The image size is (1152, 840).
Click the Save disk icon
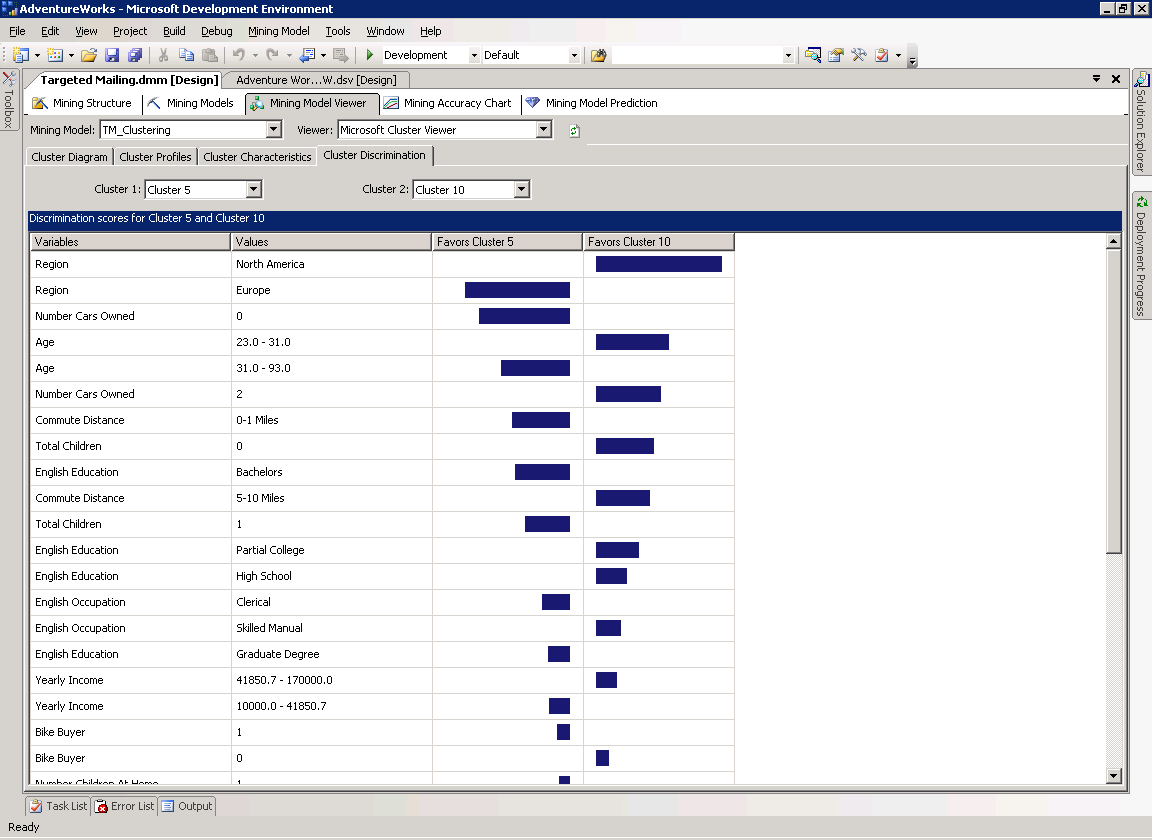tap(112, 55)
